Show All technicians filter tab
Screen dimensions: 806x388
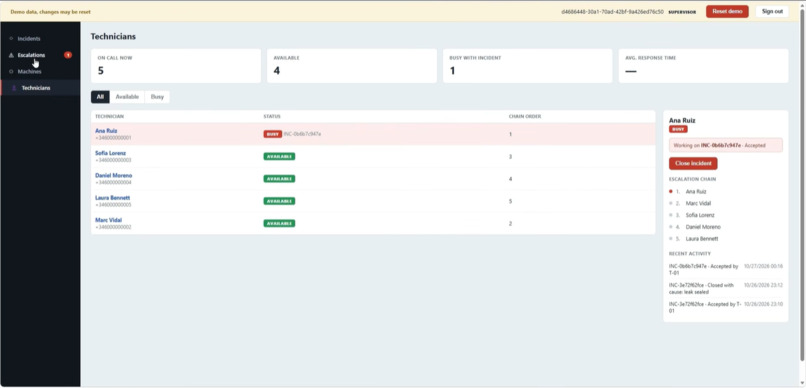pyautogui.click(x=100, y=97)
